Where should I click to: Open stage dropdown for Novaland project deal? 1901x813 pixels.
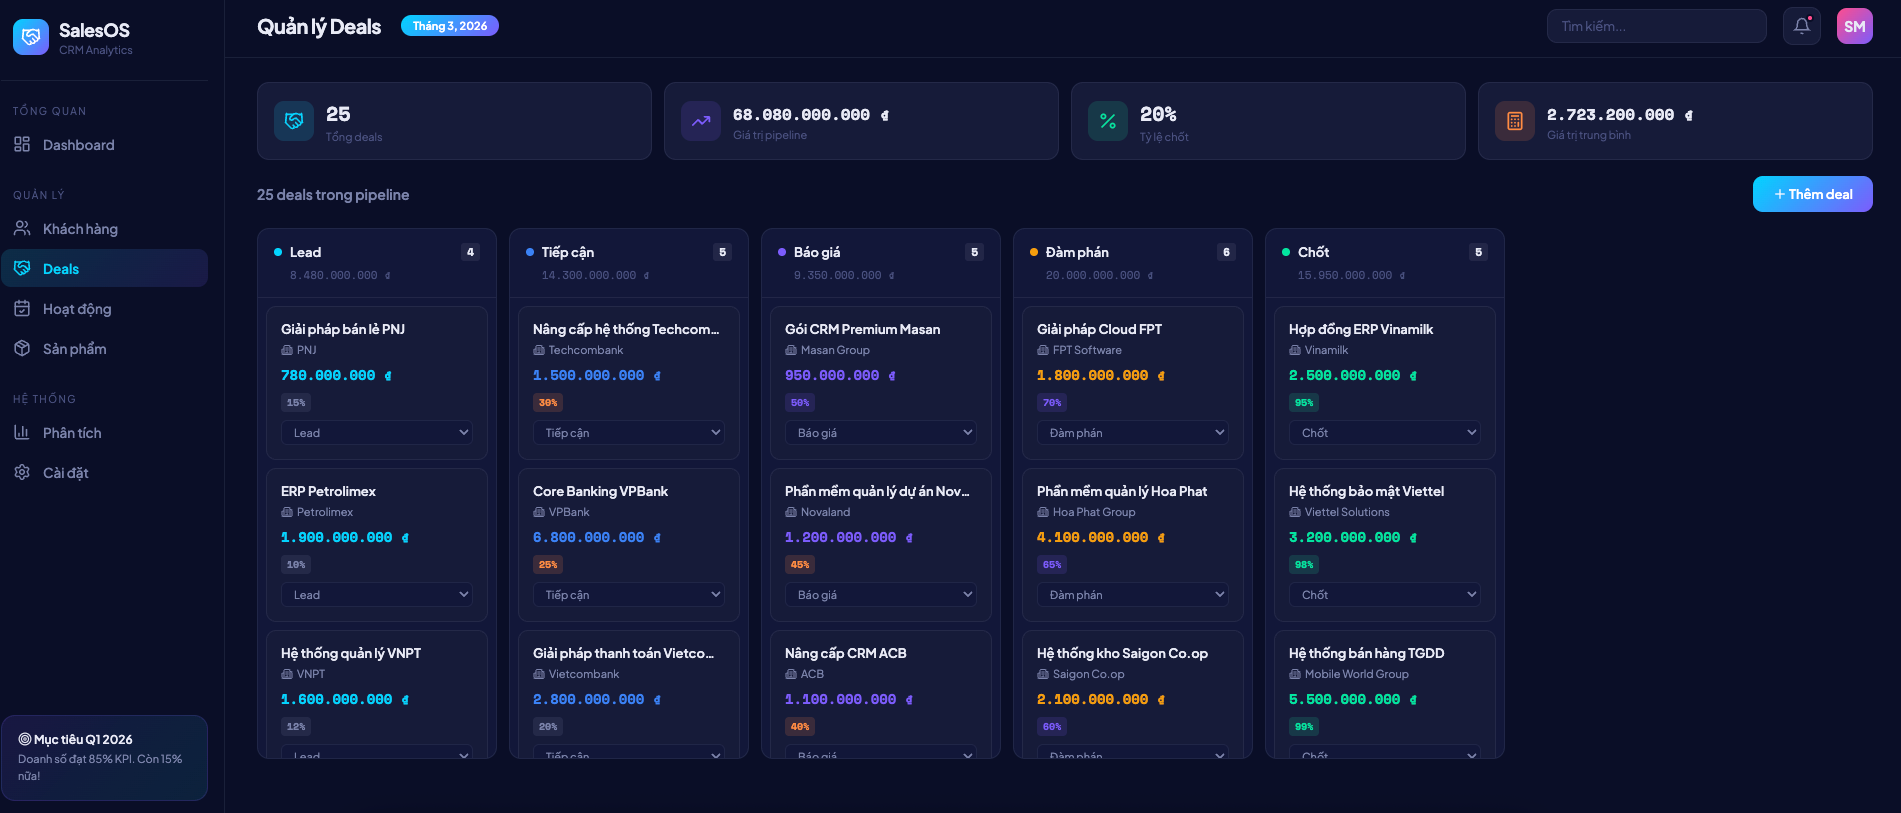881,595
